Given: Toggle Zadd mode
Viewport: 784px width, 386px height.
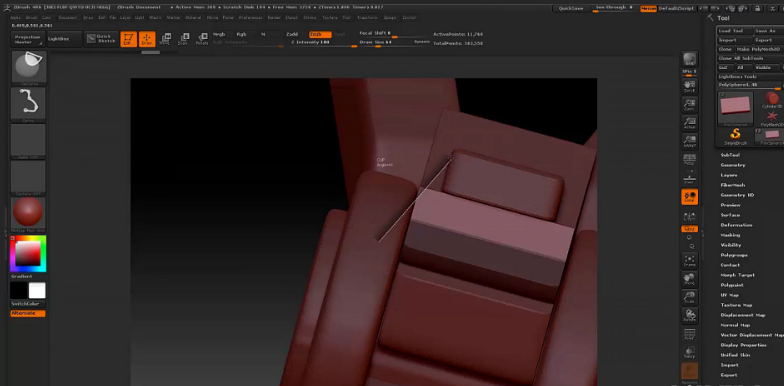Looking at the screenshot, I should click(292, 34).
